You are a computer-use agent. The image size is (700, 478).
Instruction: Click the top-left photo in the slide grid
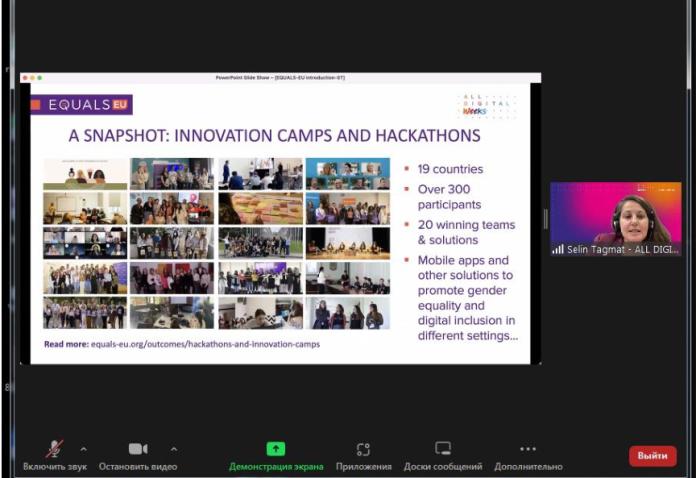pos(85,173)
